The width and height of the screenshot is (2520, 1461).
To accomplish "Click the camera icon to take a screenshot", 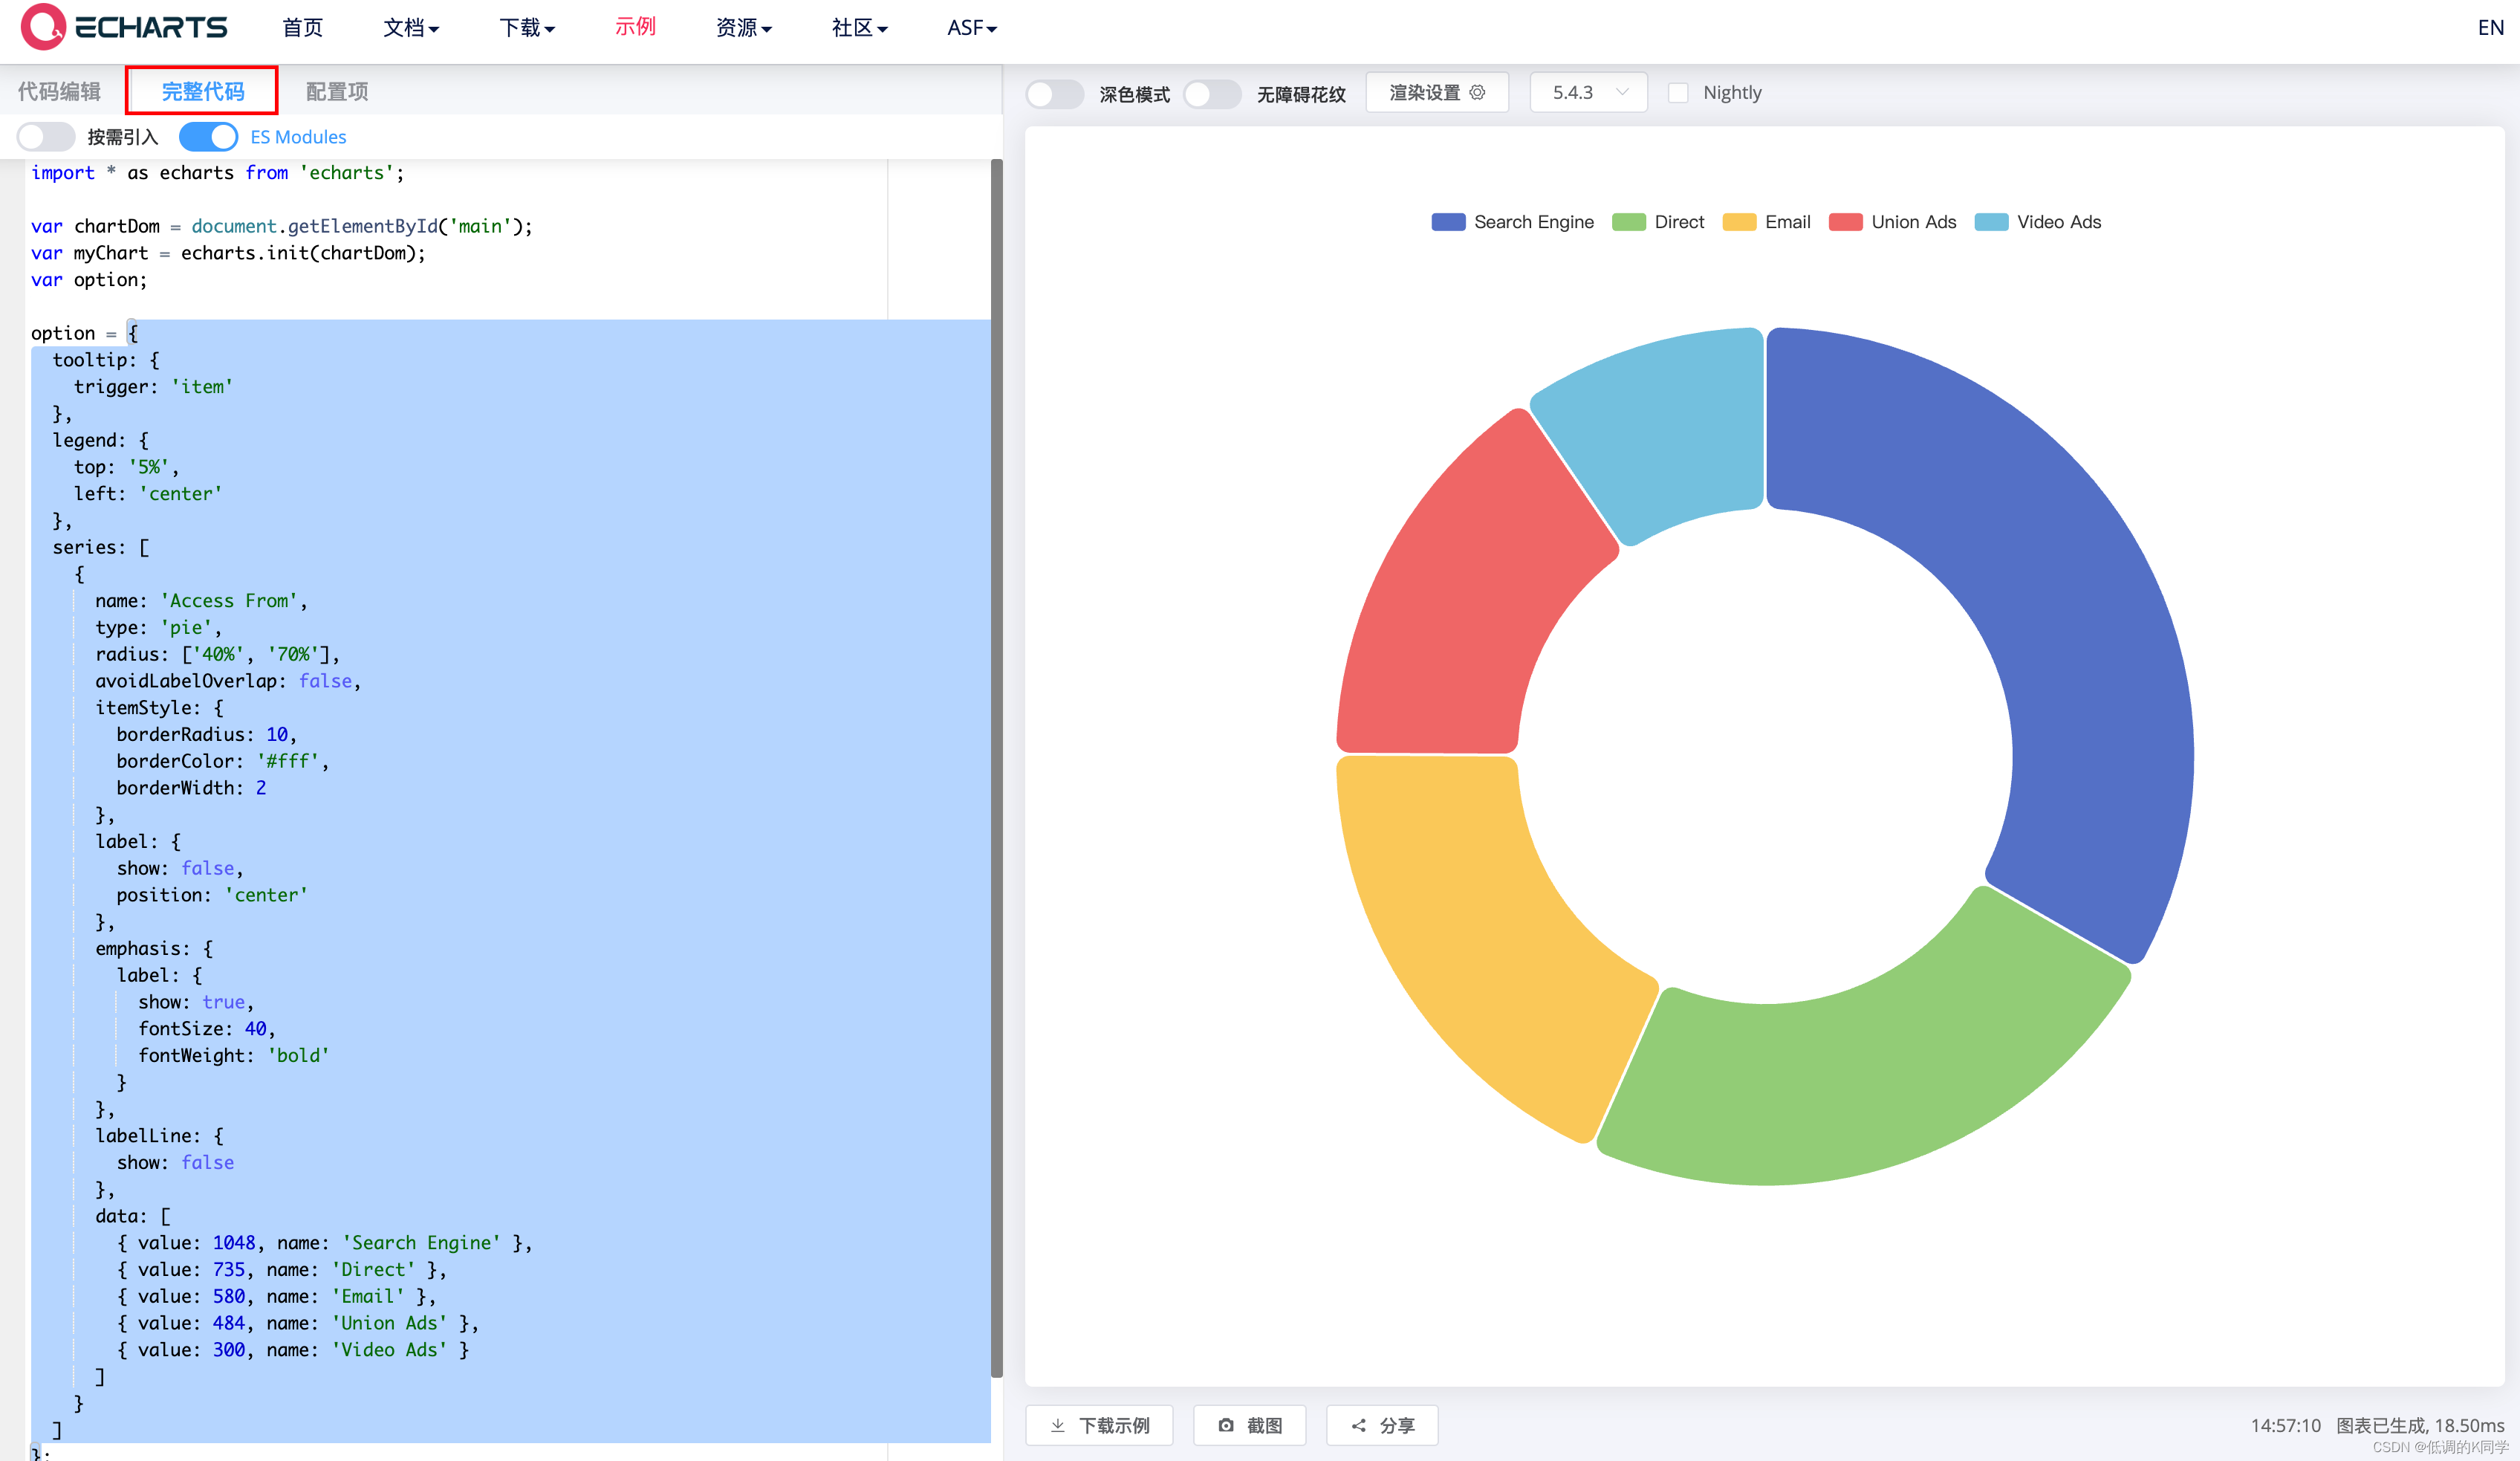I will [1226, 1425].
